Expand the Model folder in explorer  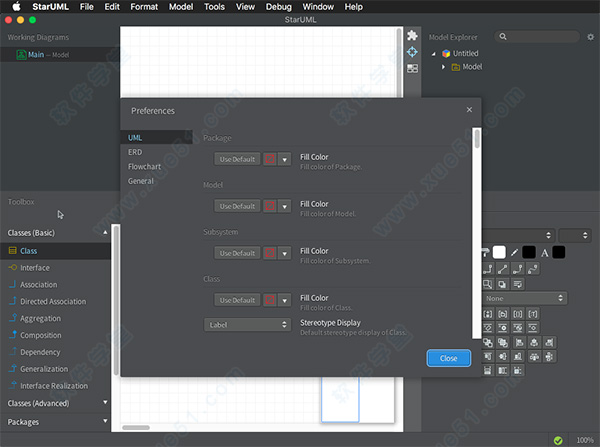click(x=444, y=67)
